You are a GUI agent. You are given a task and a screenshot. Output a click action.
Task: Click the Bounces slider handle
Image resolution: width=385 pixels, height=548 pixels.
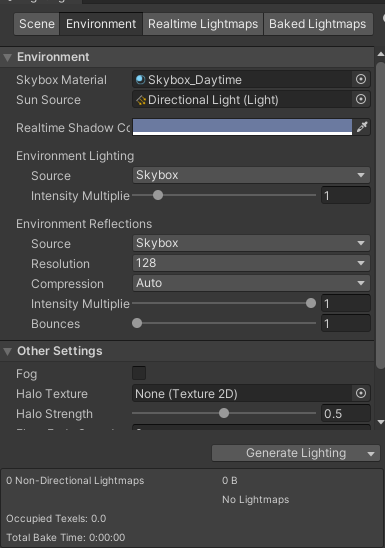[x=137, y=323]
